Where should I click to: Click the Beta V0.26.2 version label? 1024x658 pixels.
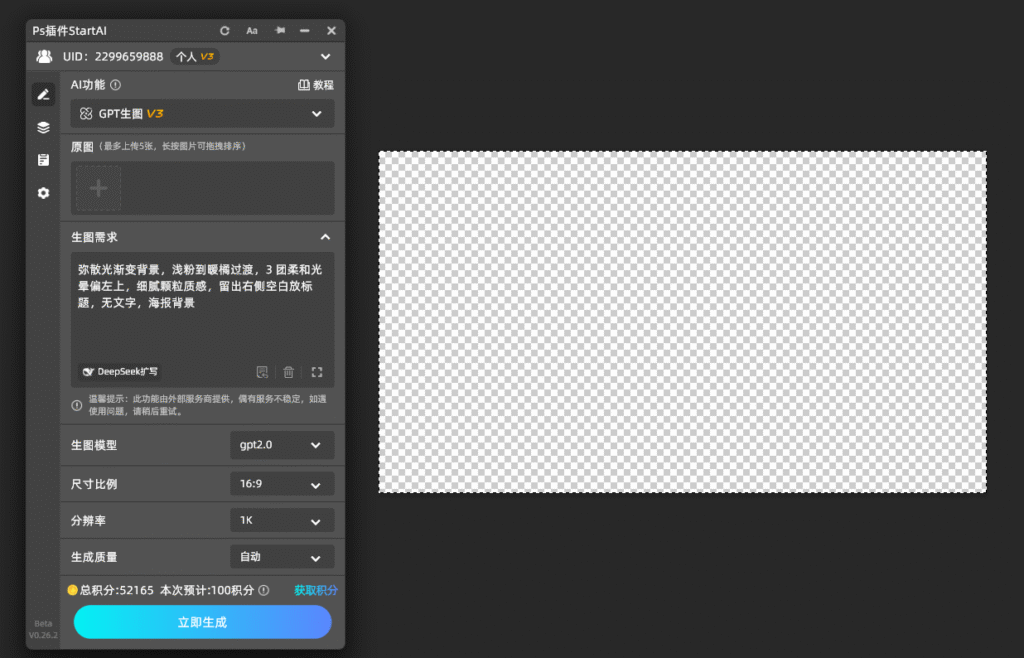43,629
